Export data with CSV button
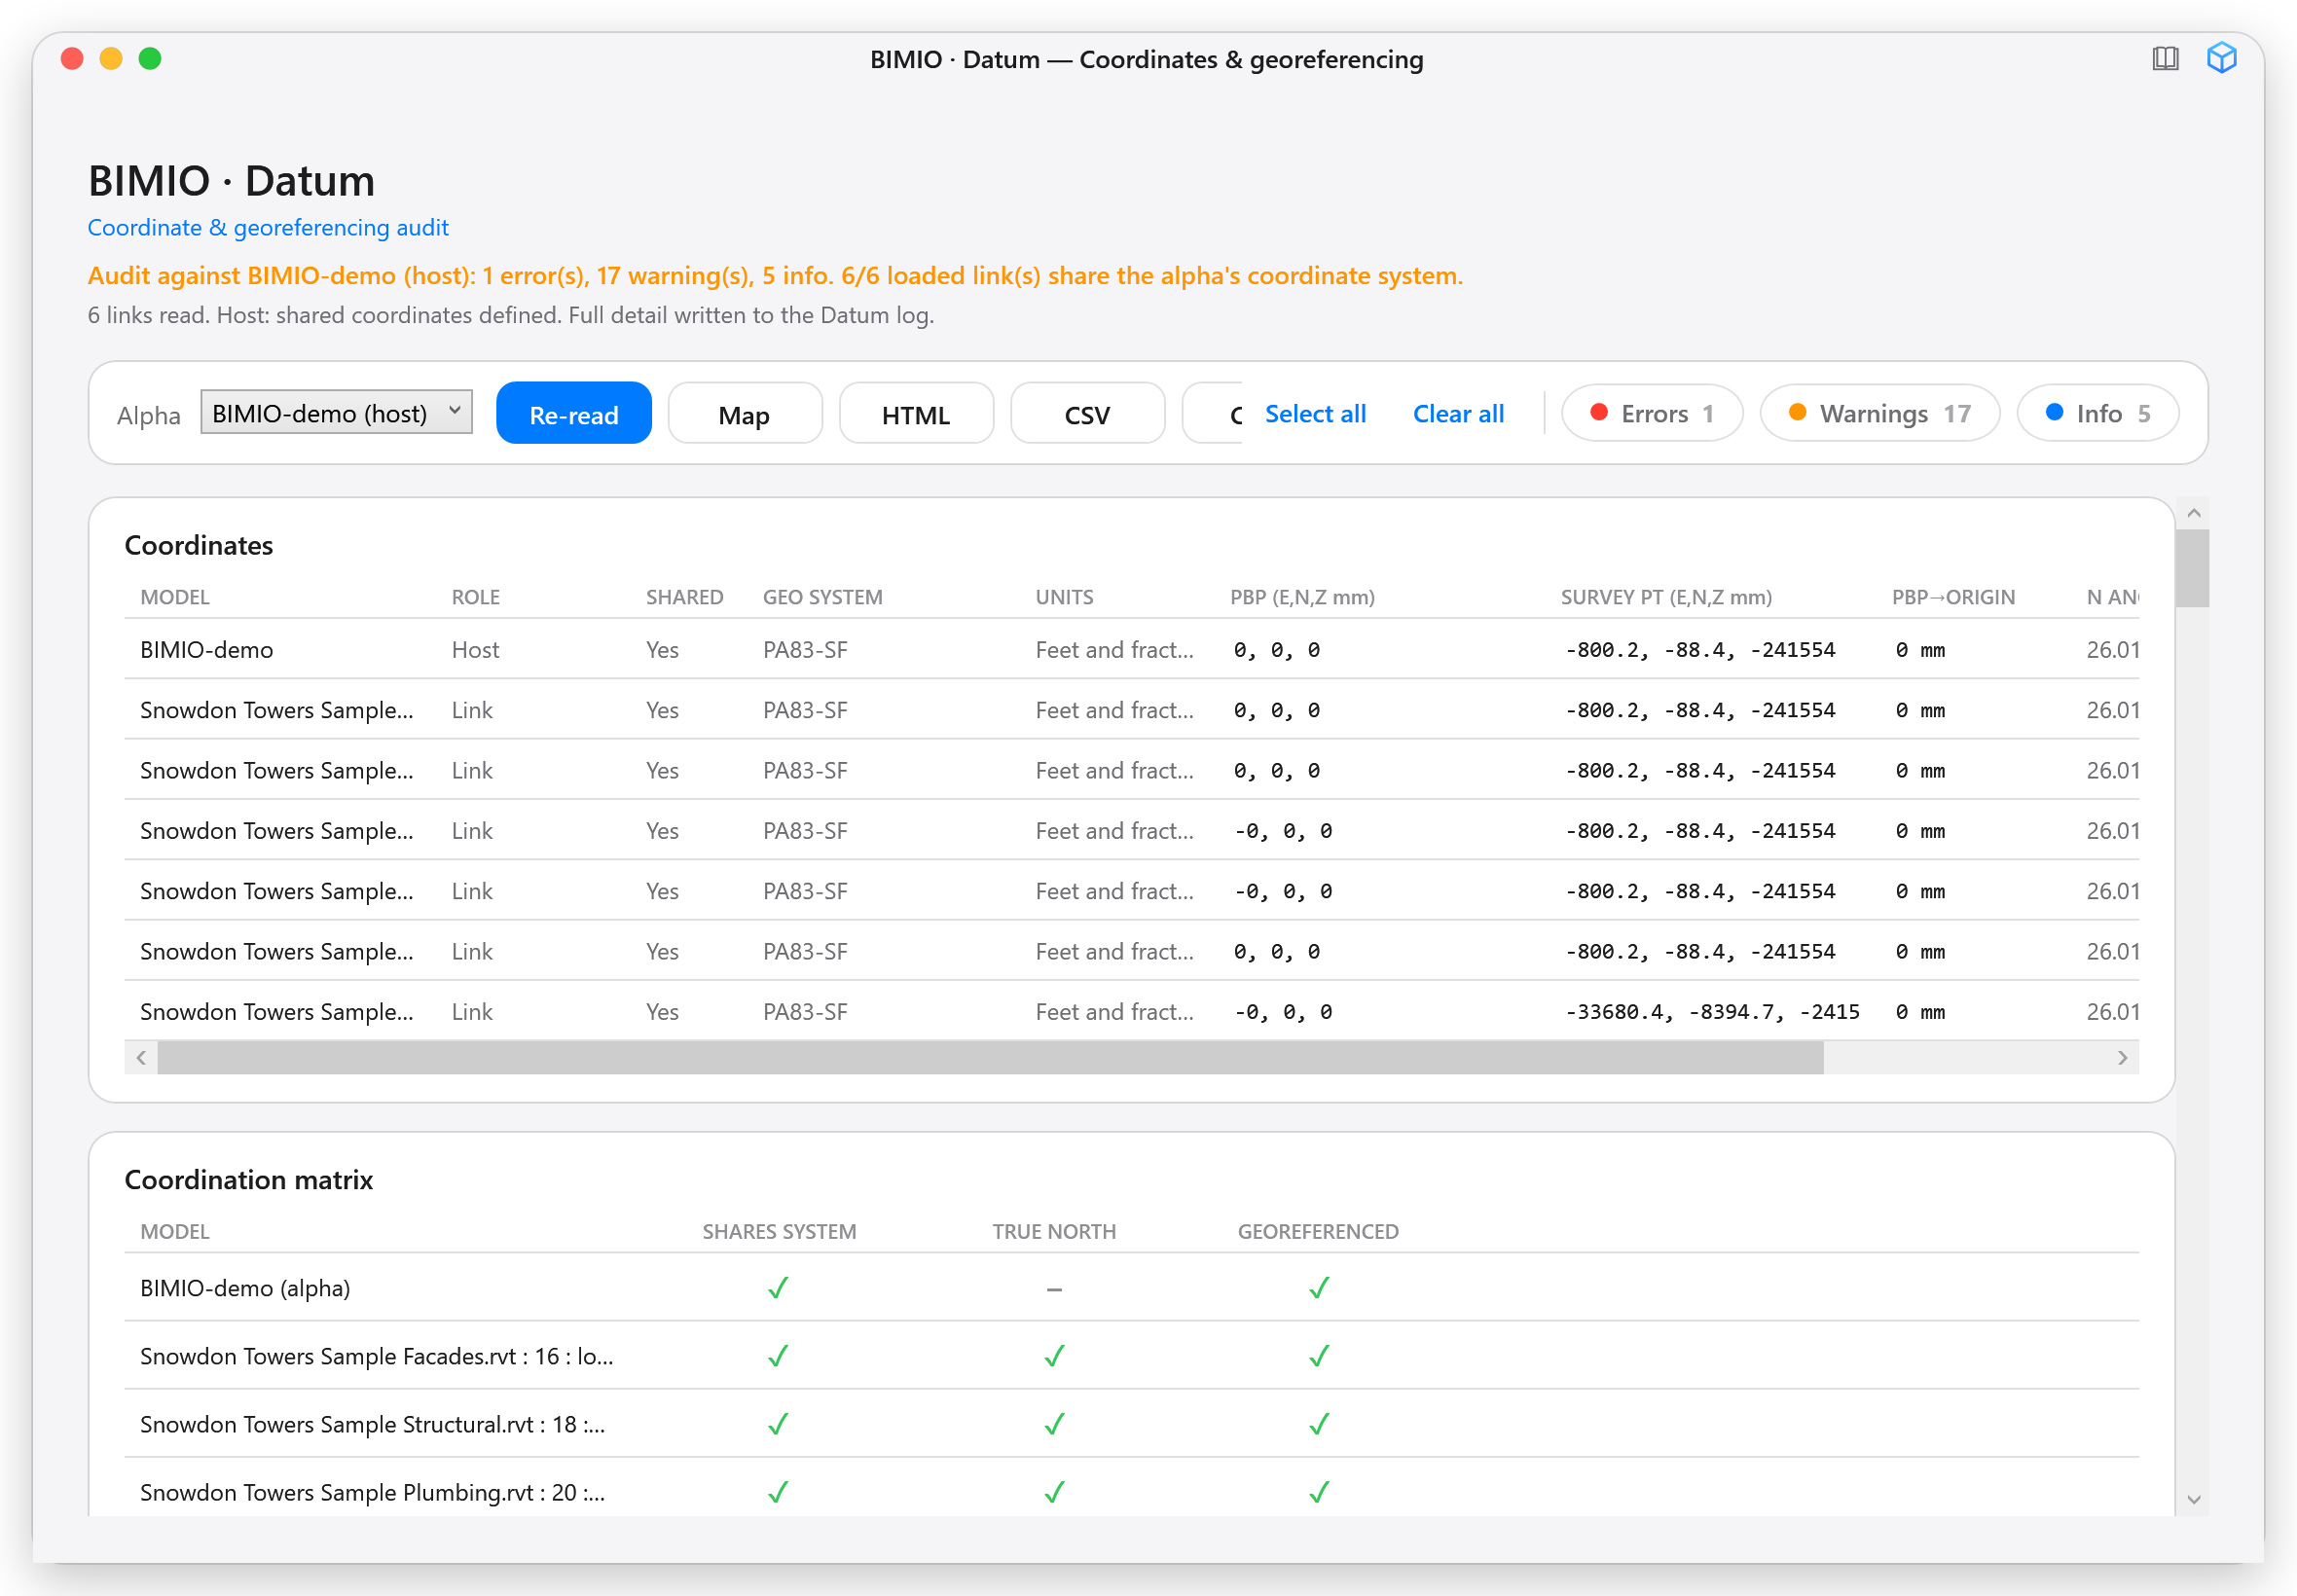Viewport: 2297px width, 1596px height. pos(1087,413)
